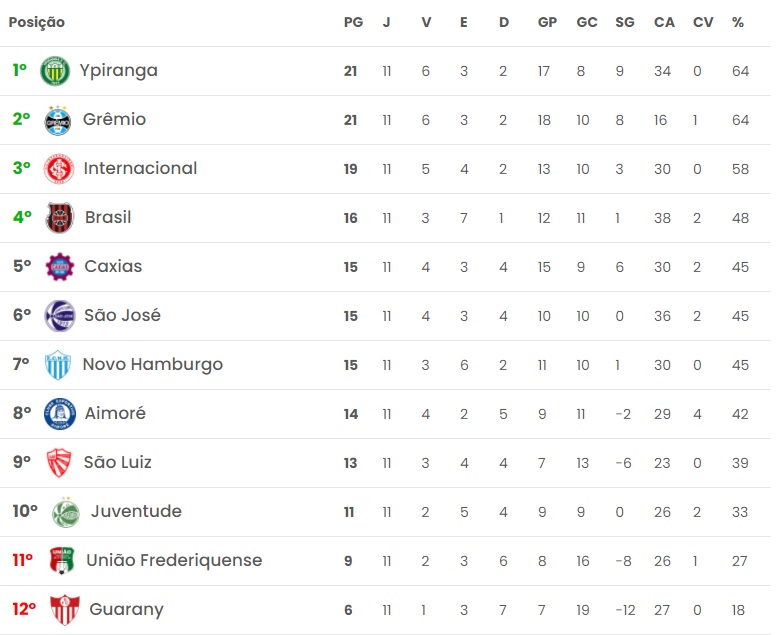783x635 pixels.
Task: Click the PG points column header
Action: tap(353, 22)
